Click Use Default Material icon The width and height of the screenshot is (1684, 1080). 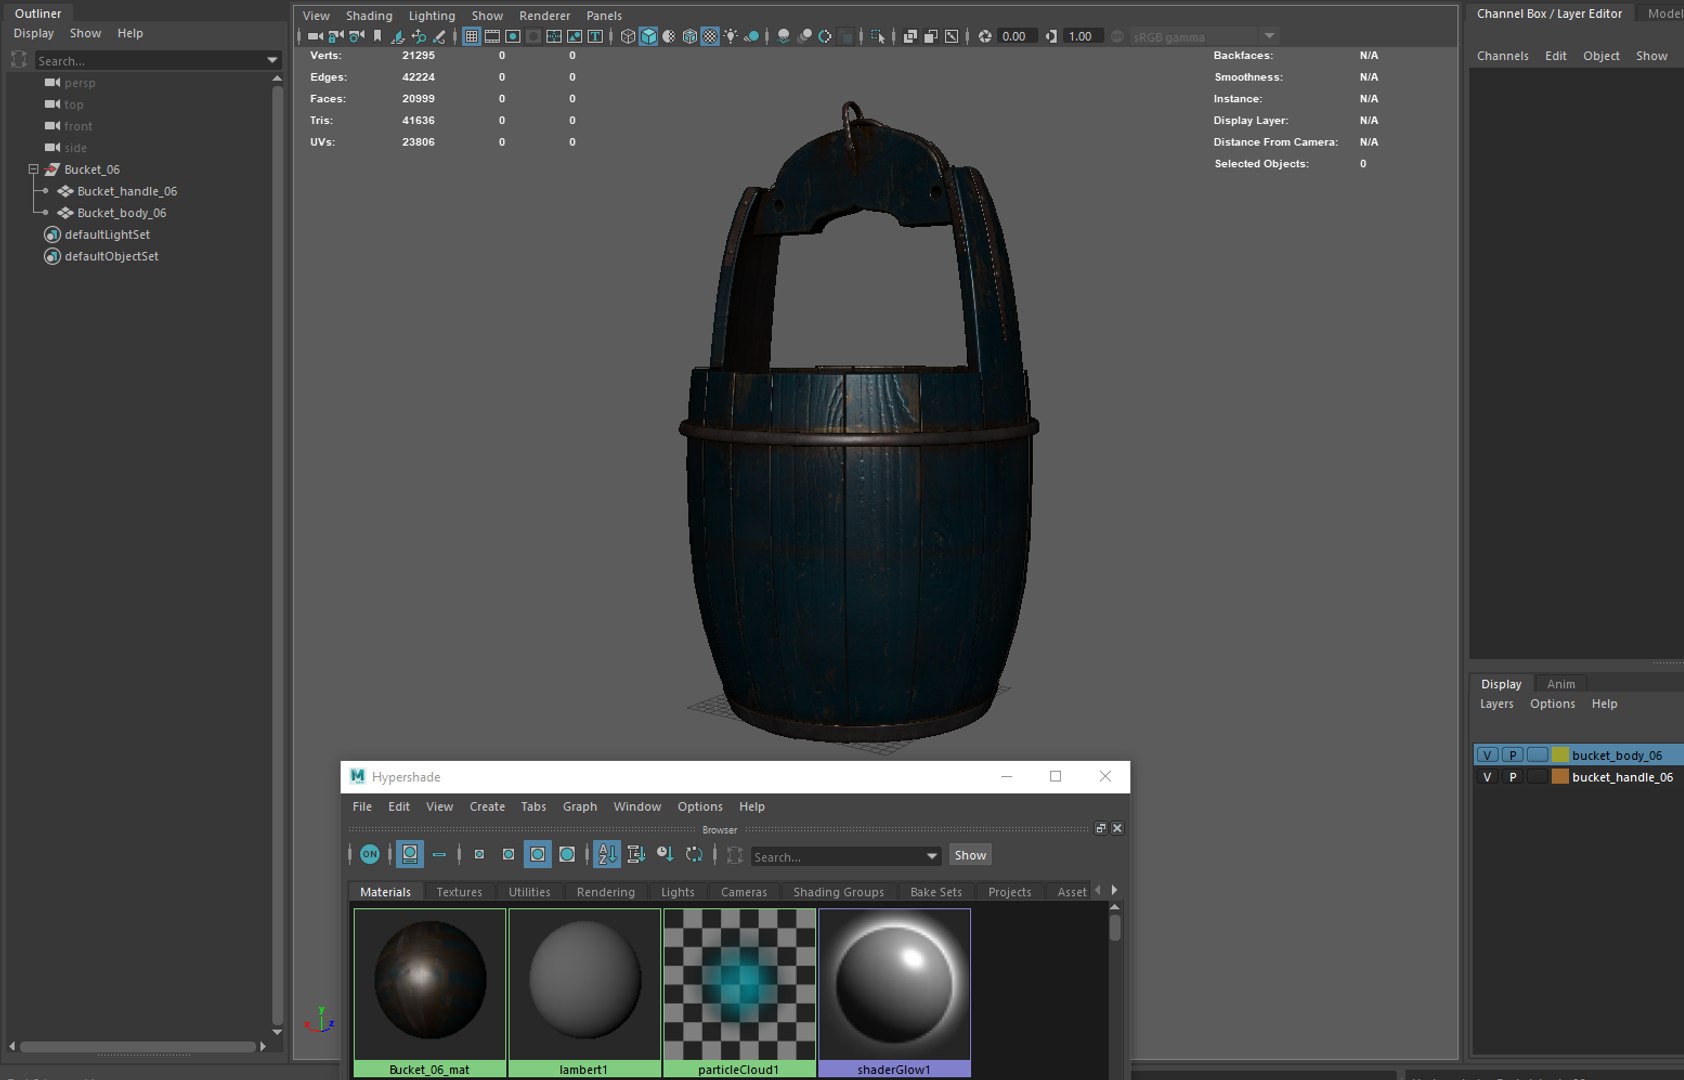(x=669, y=36)
